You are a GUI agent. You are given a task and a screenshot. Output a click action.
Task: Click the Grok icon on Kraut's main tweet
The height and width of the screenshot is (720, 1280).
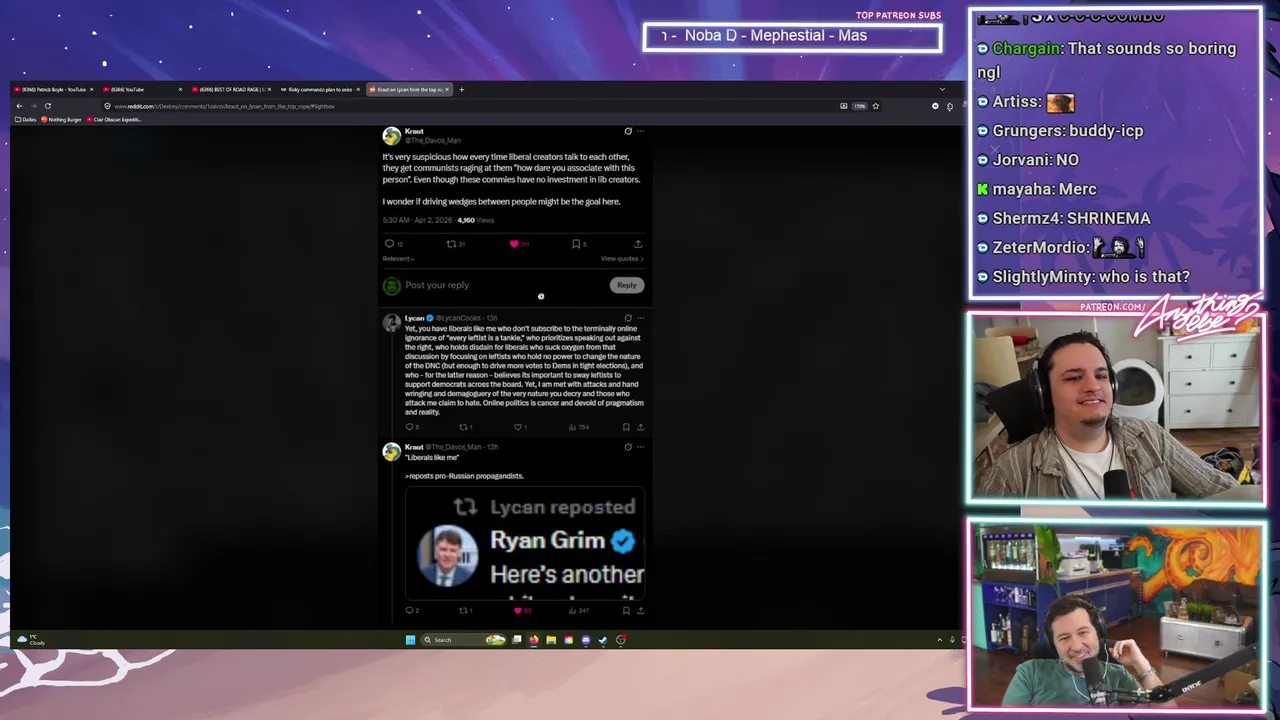pos(628,131)
